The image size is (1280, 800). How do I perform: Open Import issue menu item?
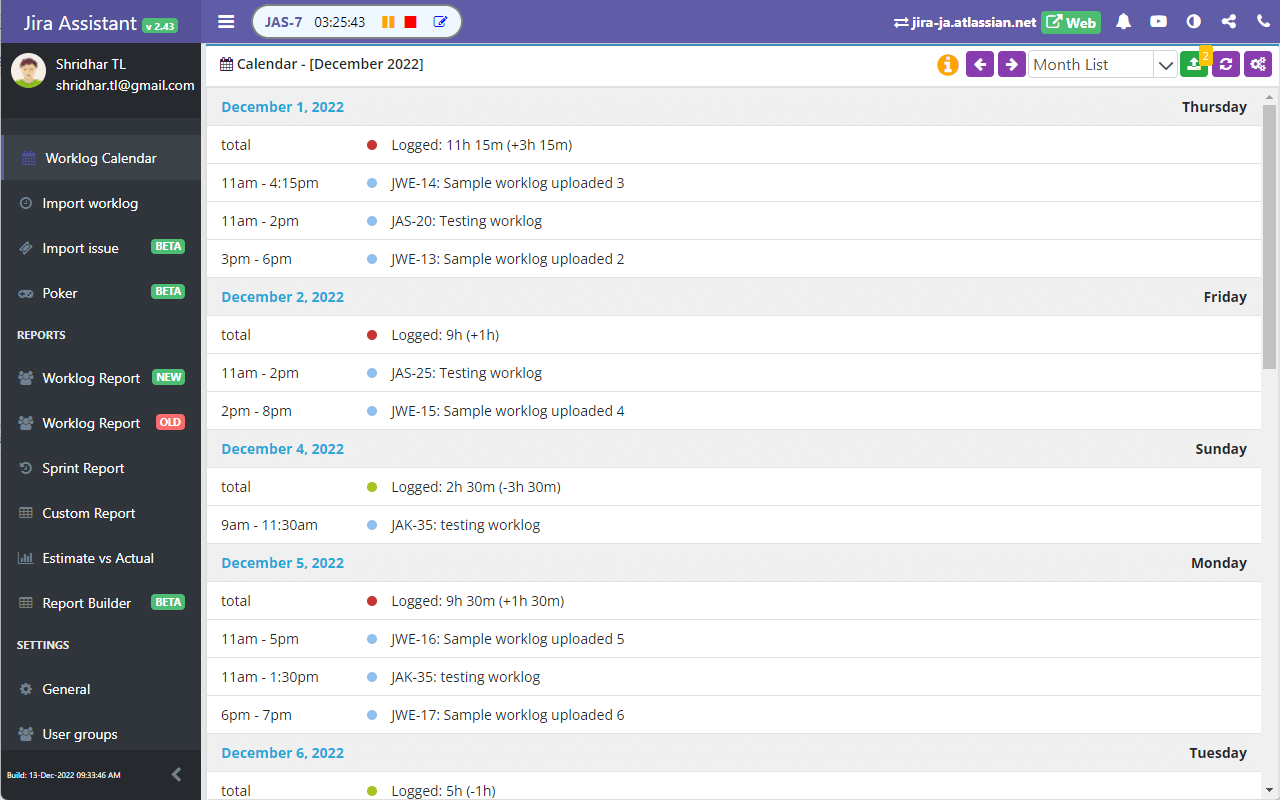tap(101, 248)
